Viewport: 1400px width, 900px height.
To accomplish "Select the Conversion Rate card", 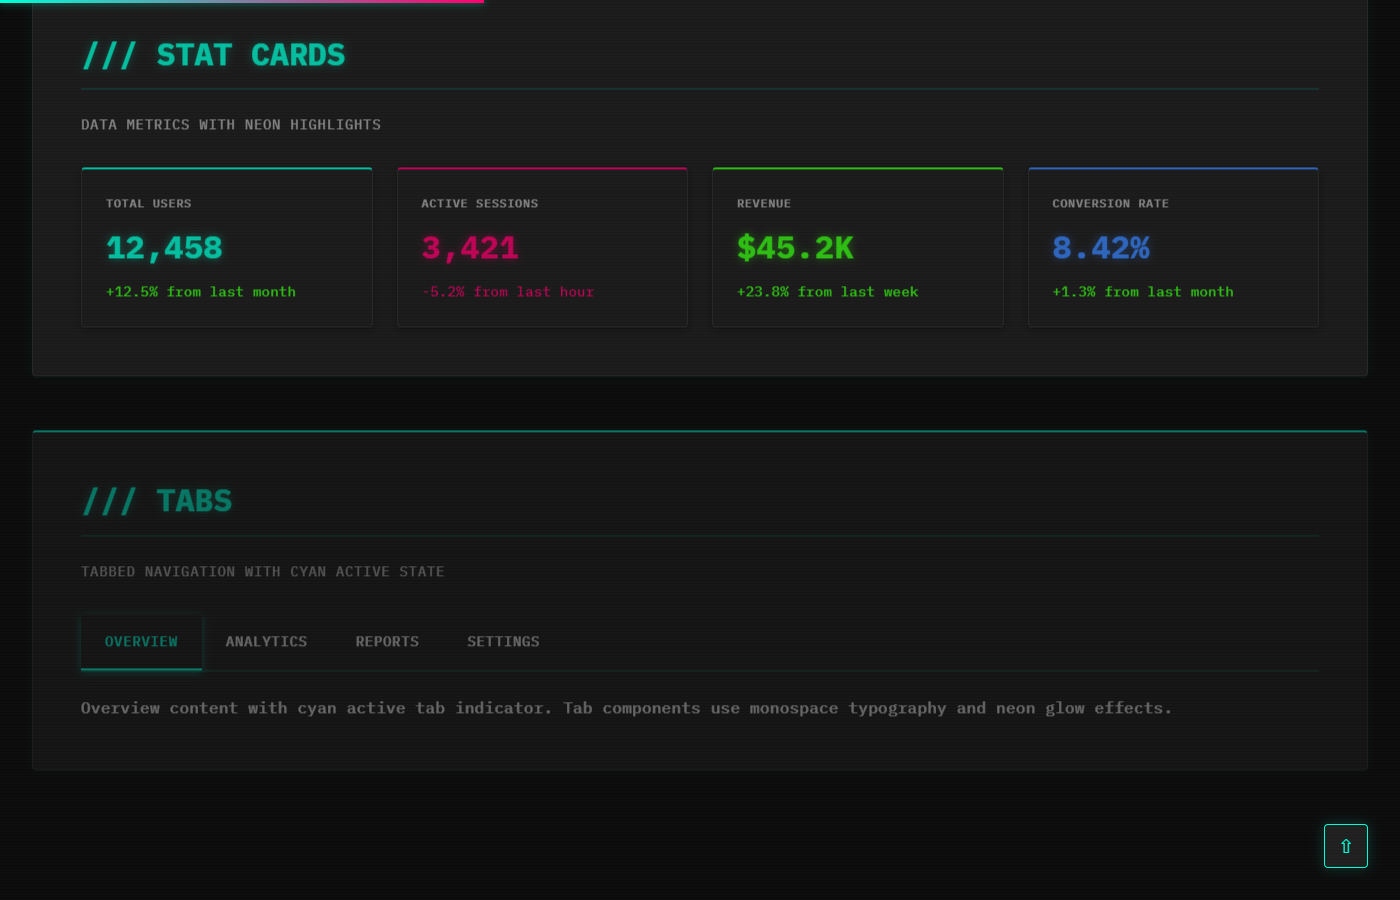I will pos(1173,246).
